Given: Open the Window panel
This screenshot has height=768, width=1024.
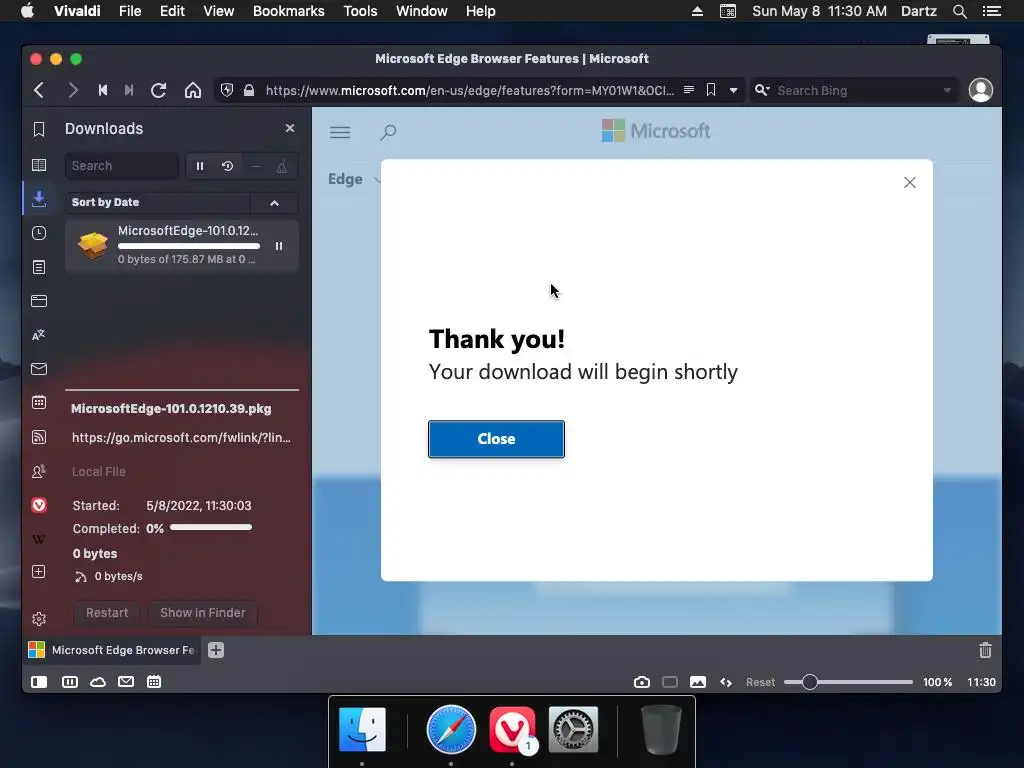Looking at the screenshot, I should 39,301.
